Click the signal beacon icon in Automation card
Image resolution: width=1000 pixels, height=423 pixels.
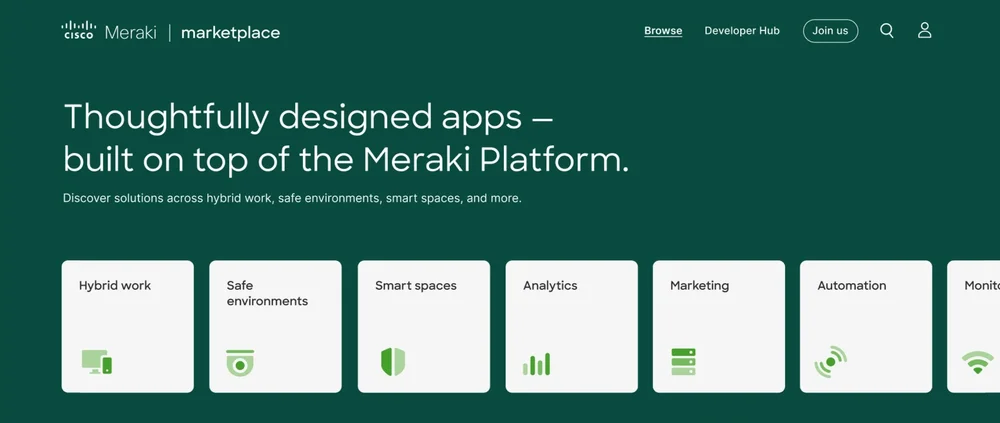point(830,362)
